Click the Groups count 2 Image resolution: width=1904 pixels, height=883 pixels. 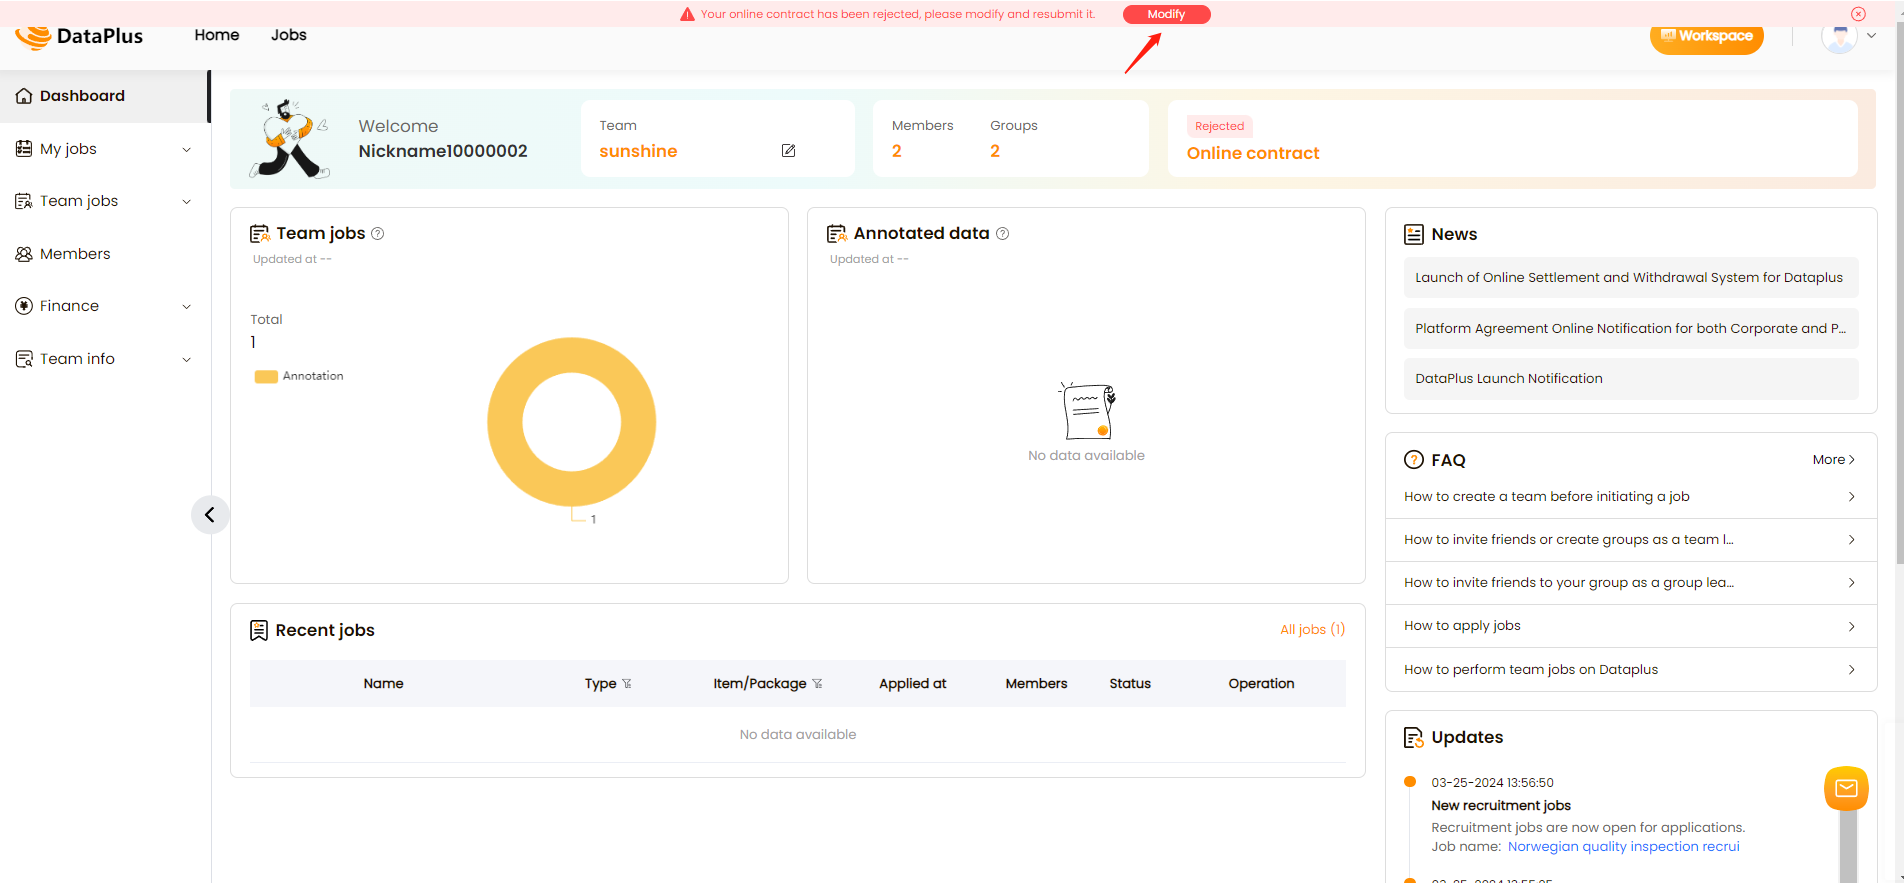(x=995, y=151)
